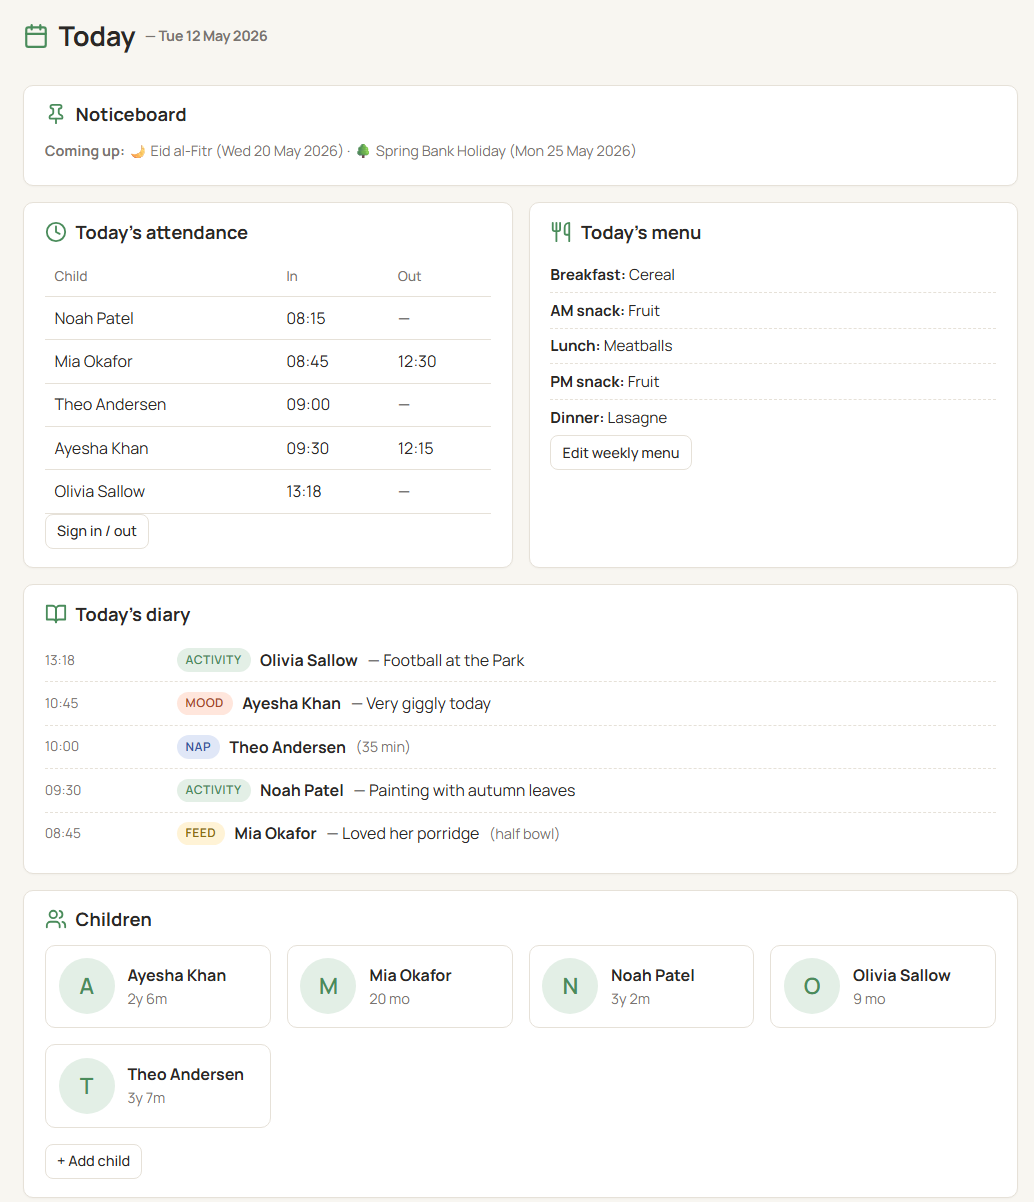This screenshot has height=1202, width=1034.
Task: Click the NAP tag on Theo Andersen entry
Action: [198, 746]
